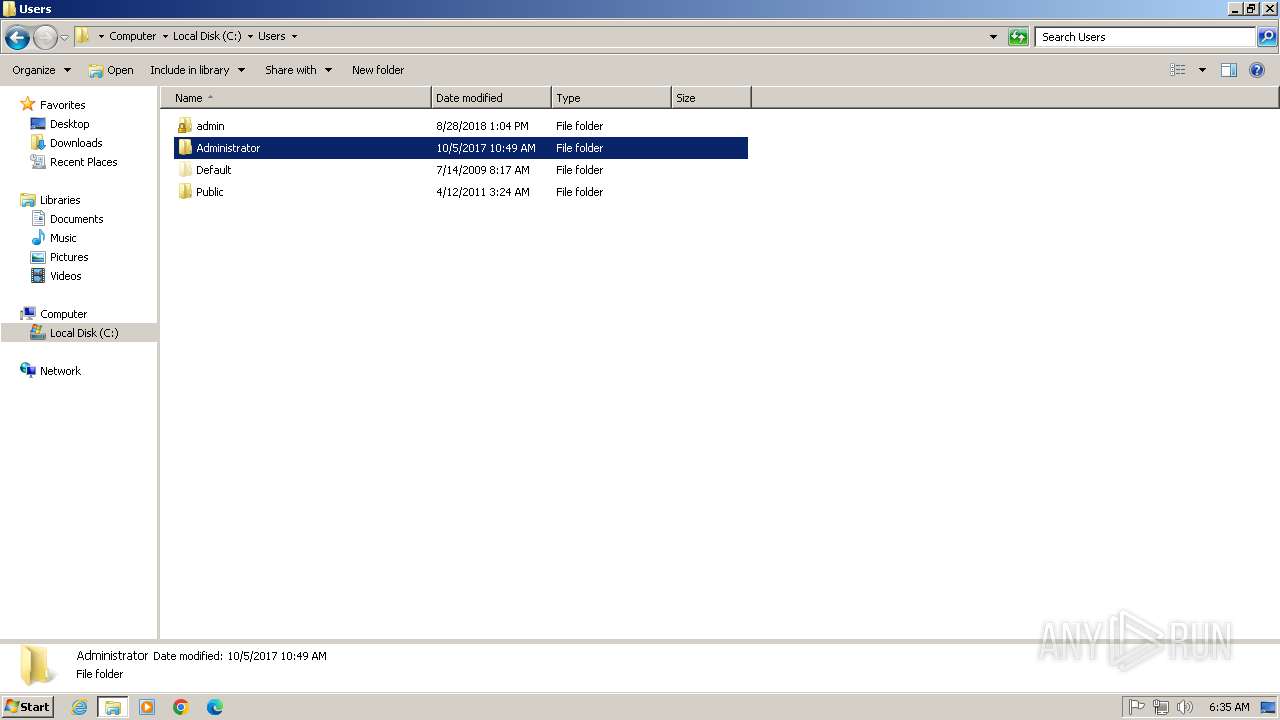Select Computer in the address breadcrumb
Image resolution: width=1280 pixels, height=720 pixels.
coord(132,36)
